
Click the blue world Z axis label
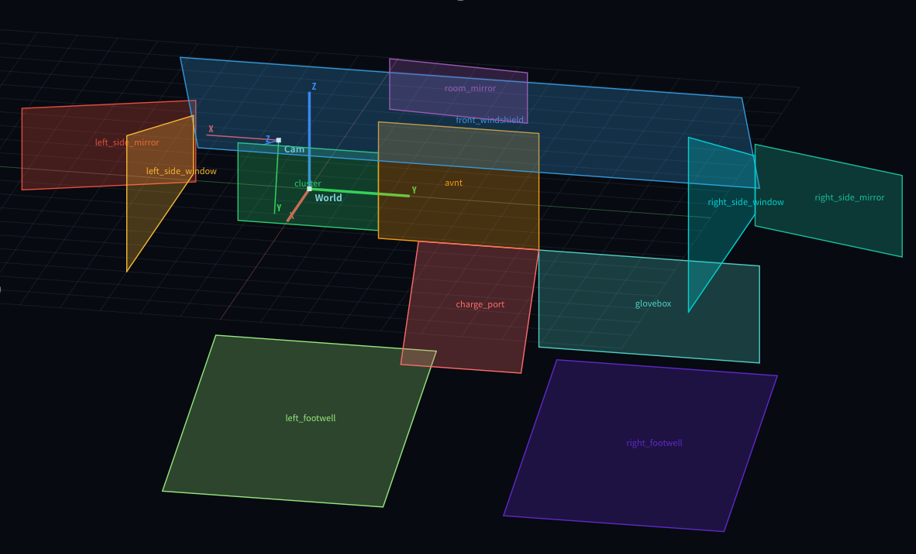tap(314, 86)
